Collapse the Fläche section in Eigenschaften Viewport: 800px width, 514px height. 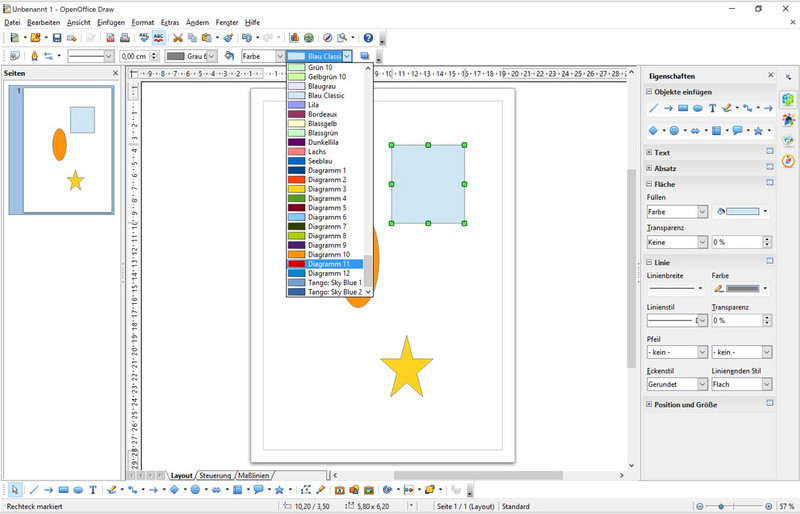coord(651,184)
